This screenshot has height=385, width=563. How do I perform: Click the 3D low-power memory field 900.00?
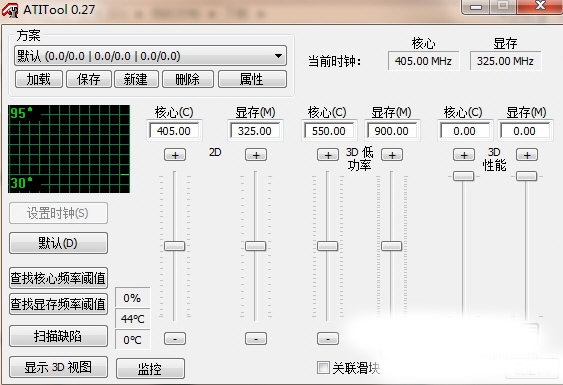point(392,131)
